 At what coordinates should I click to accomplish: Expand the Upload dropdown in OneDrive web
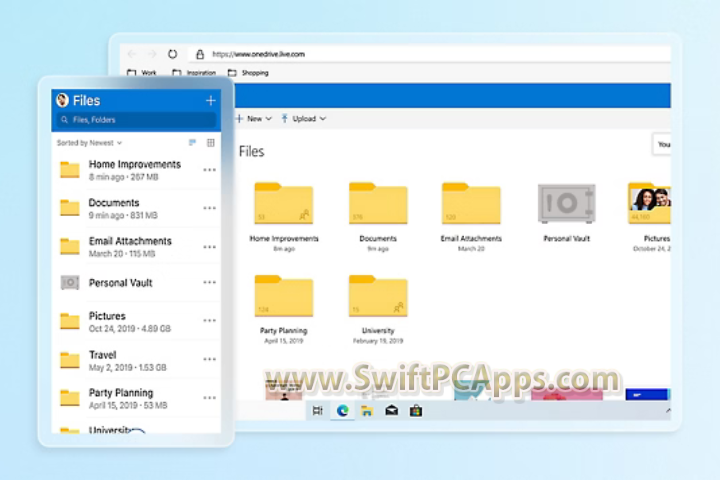coord(304,119)
